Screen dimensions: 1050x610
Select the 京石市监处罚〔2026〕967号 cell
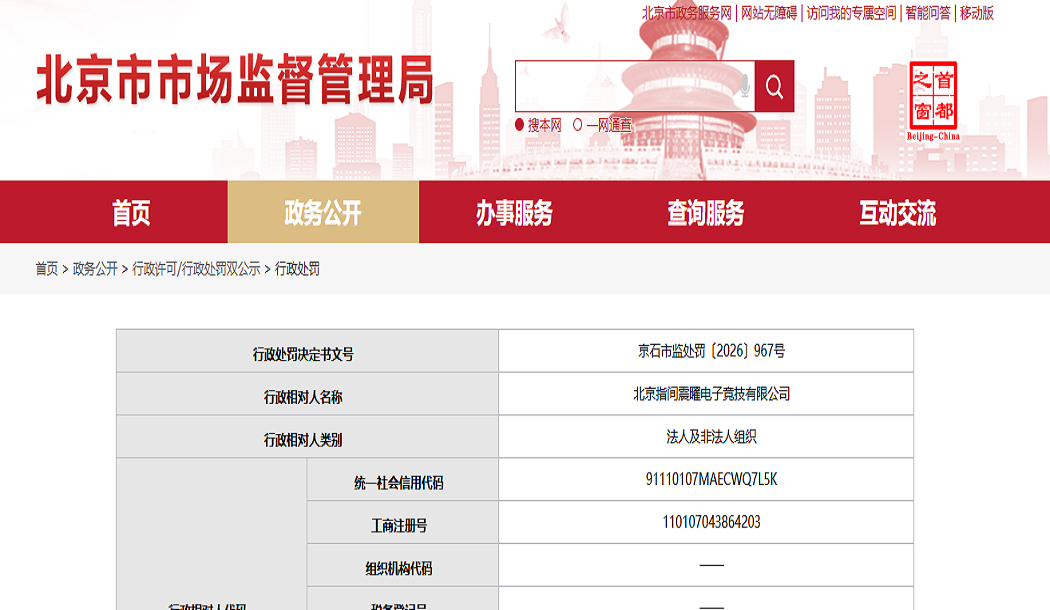point(706,351)
